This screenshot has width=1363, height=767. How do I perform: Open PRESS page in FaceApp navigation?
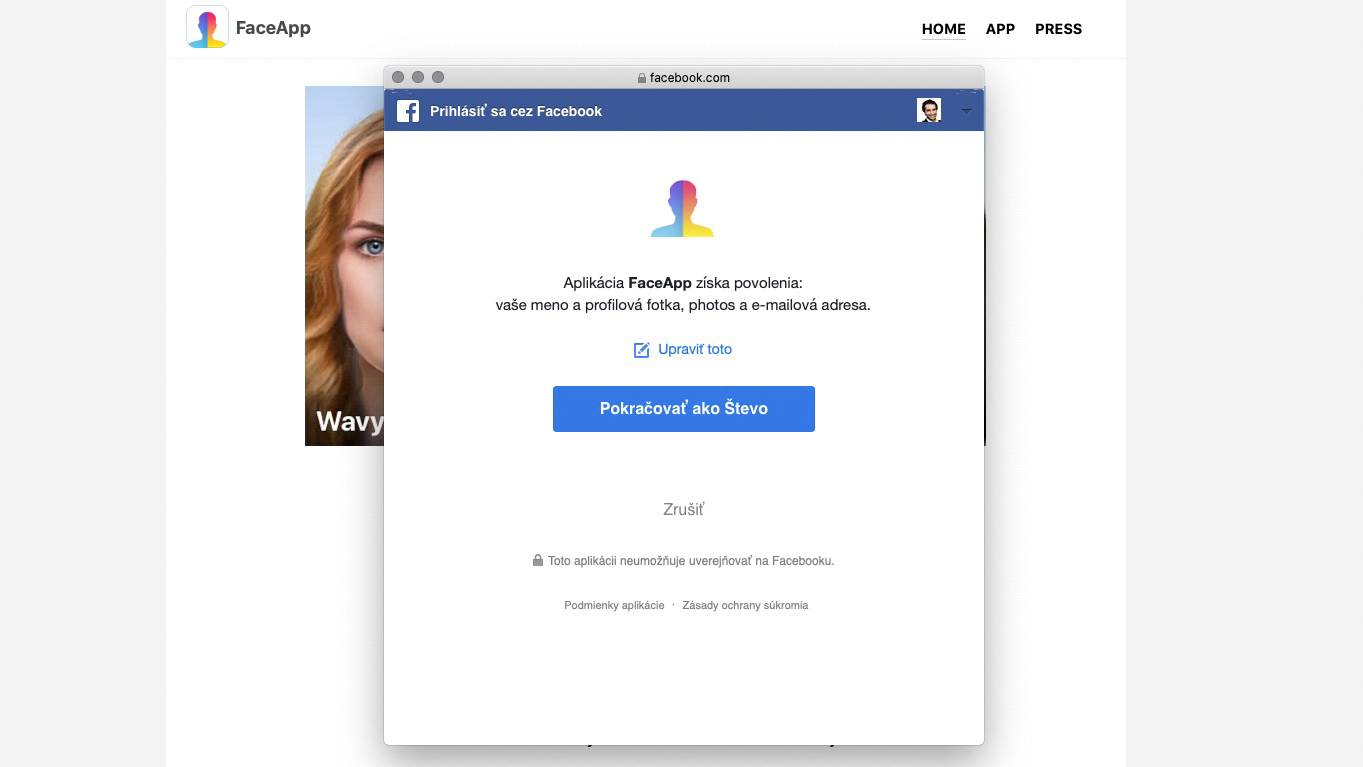[x=1058, y=29]
